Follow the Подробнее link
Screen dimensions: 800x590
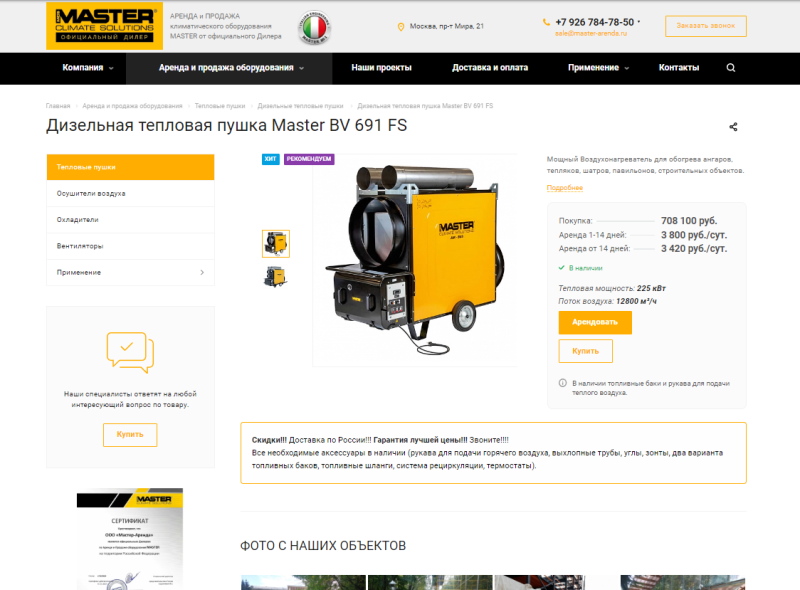click(564, 187)
